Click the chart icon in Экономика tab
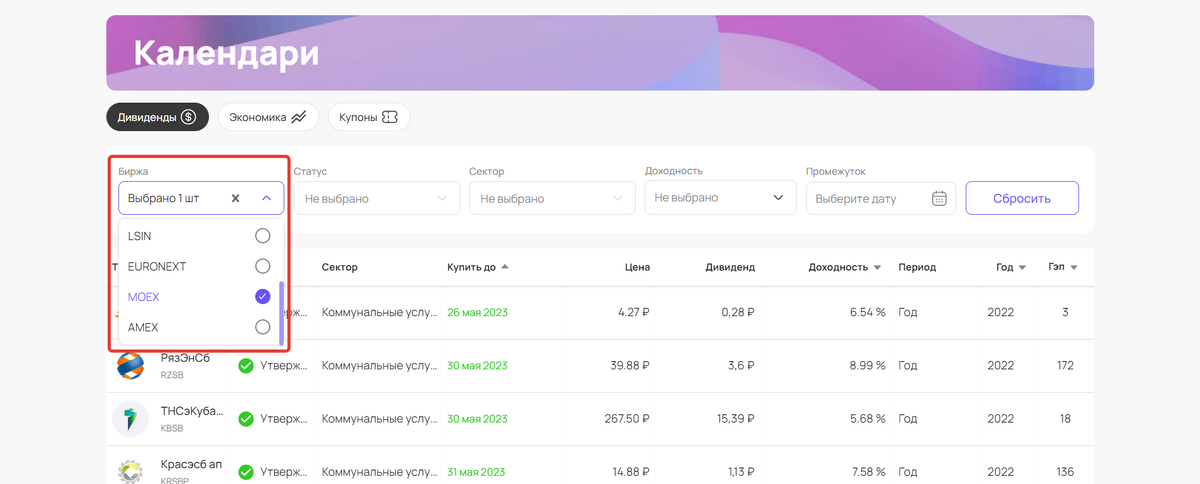Image resolution: width=1200 pixels, height=484 pixels. tap(298, 117)
